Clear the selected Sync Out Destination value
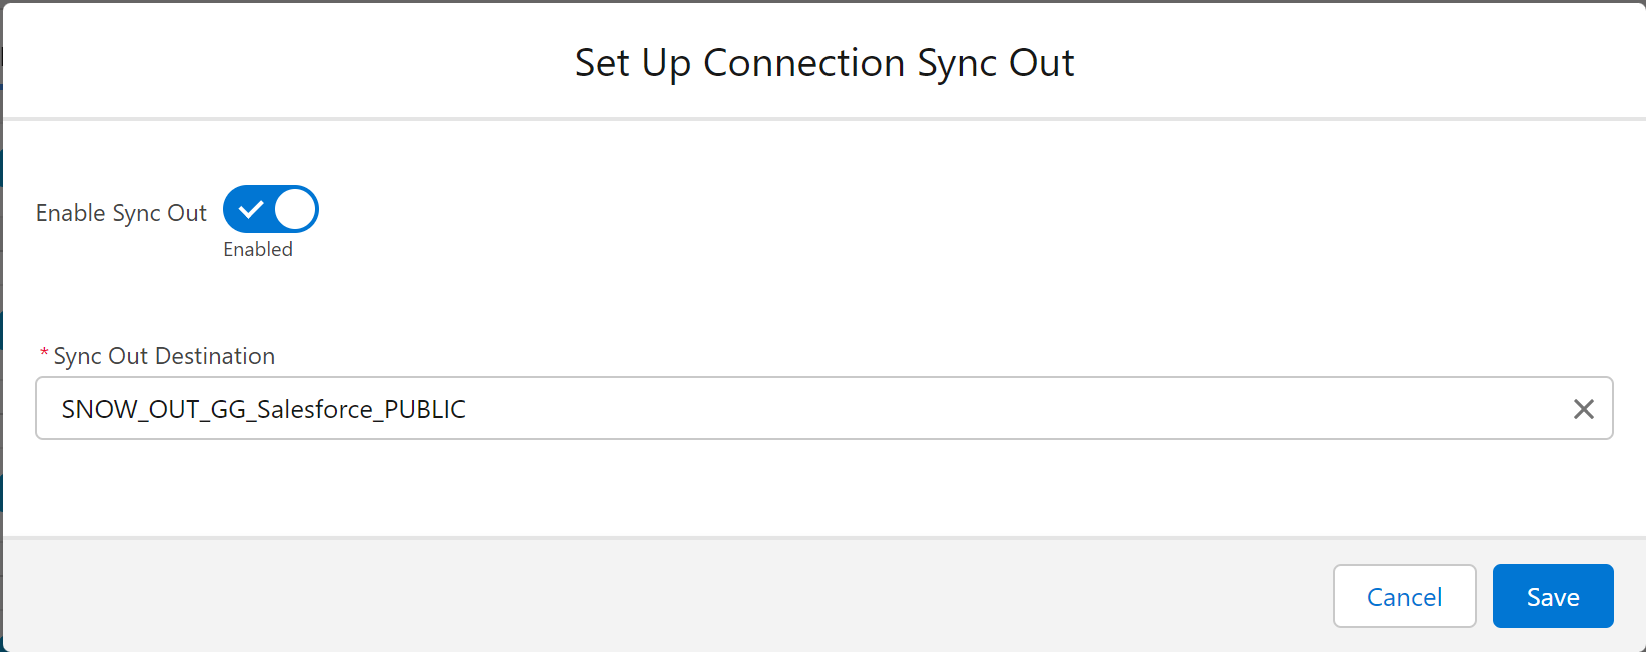Image resolution: width=1646 pixels, height=652 pixels. pos(1583,409)
